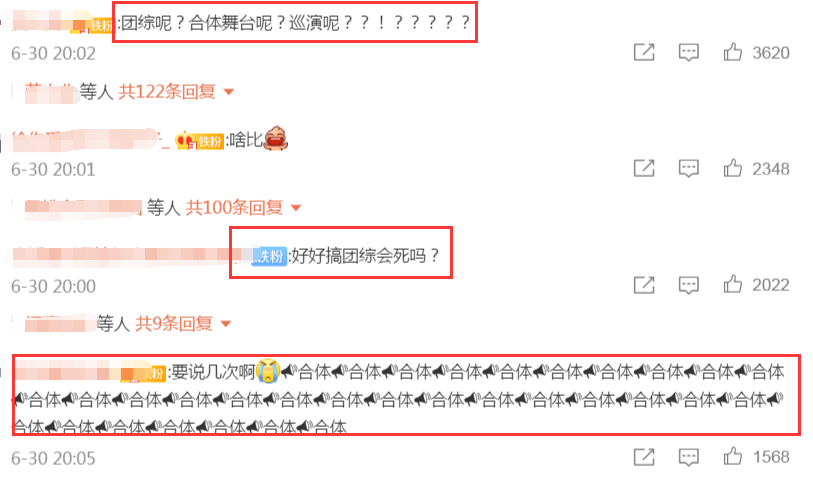Click the blue 铁粉 badge
This screenshot has width=813, height=477.
tap(269, 256)
